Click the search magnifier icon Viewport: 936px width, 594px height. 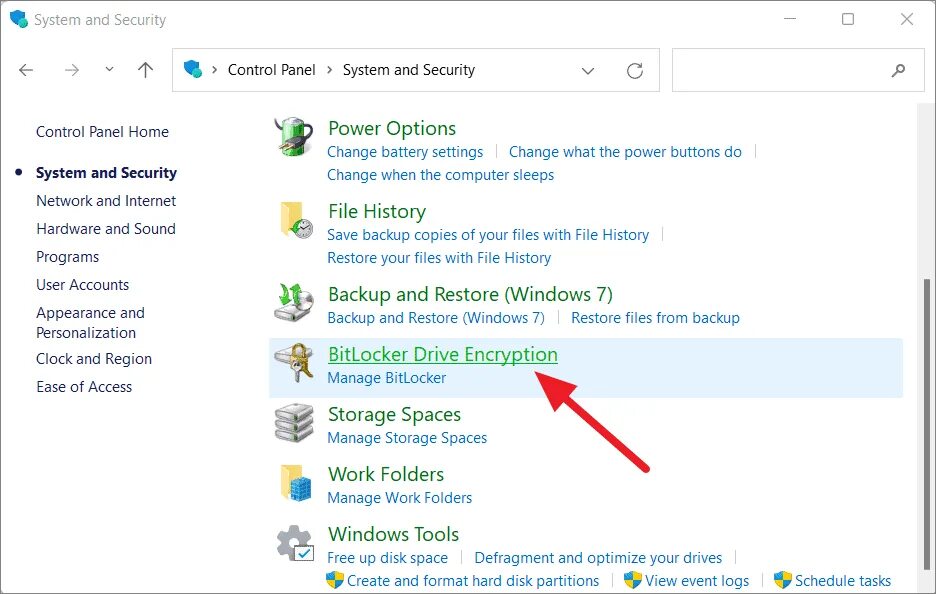click(898, 70)
